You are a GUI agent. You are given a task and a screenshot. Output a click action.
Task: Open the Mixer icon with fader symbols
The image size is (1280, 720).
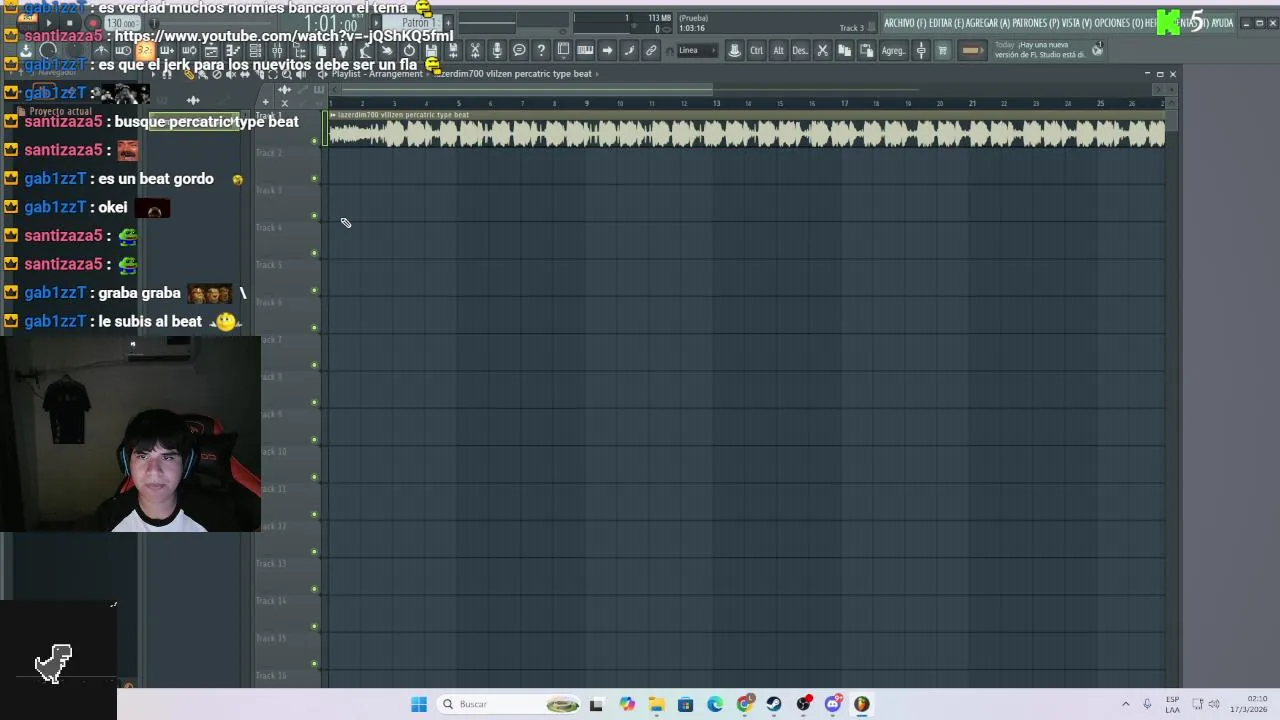point(276,50)
